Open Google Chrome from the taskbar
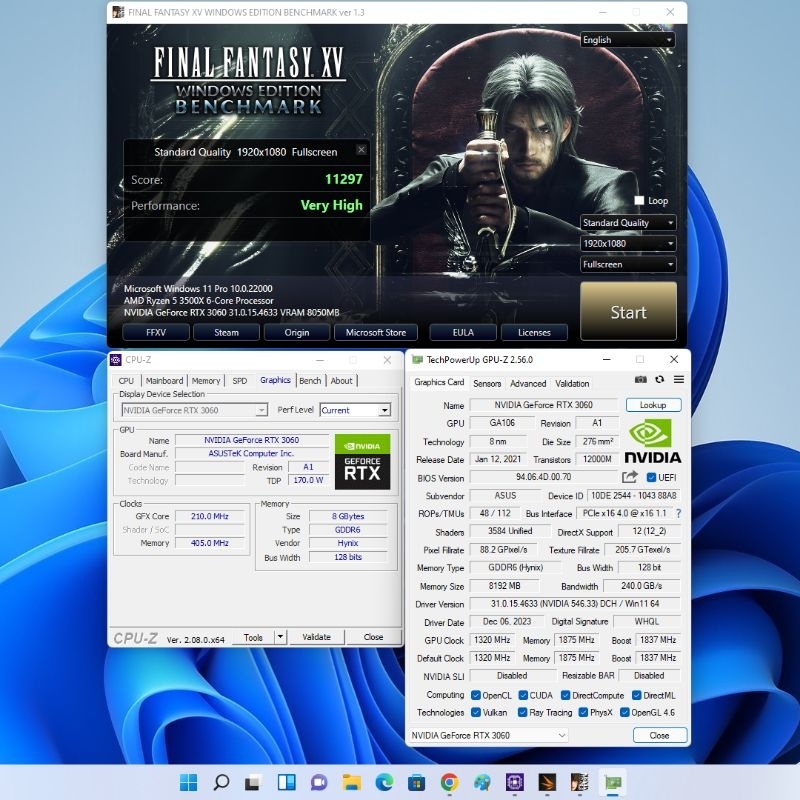800x800 pixels. [449, 782]
